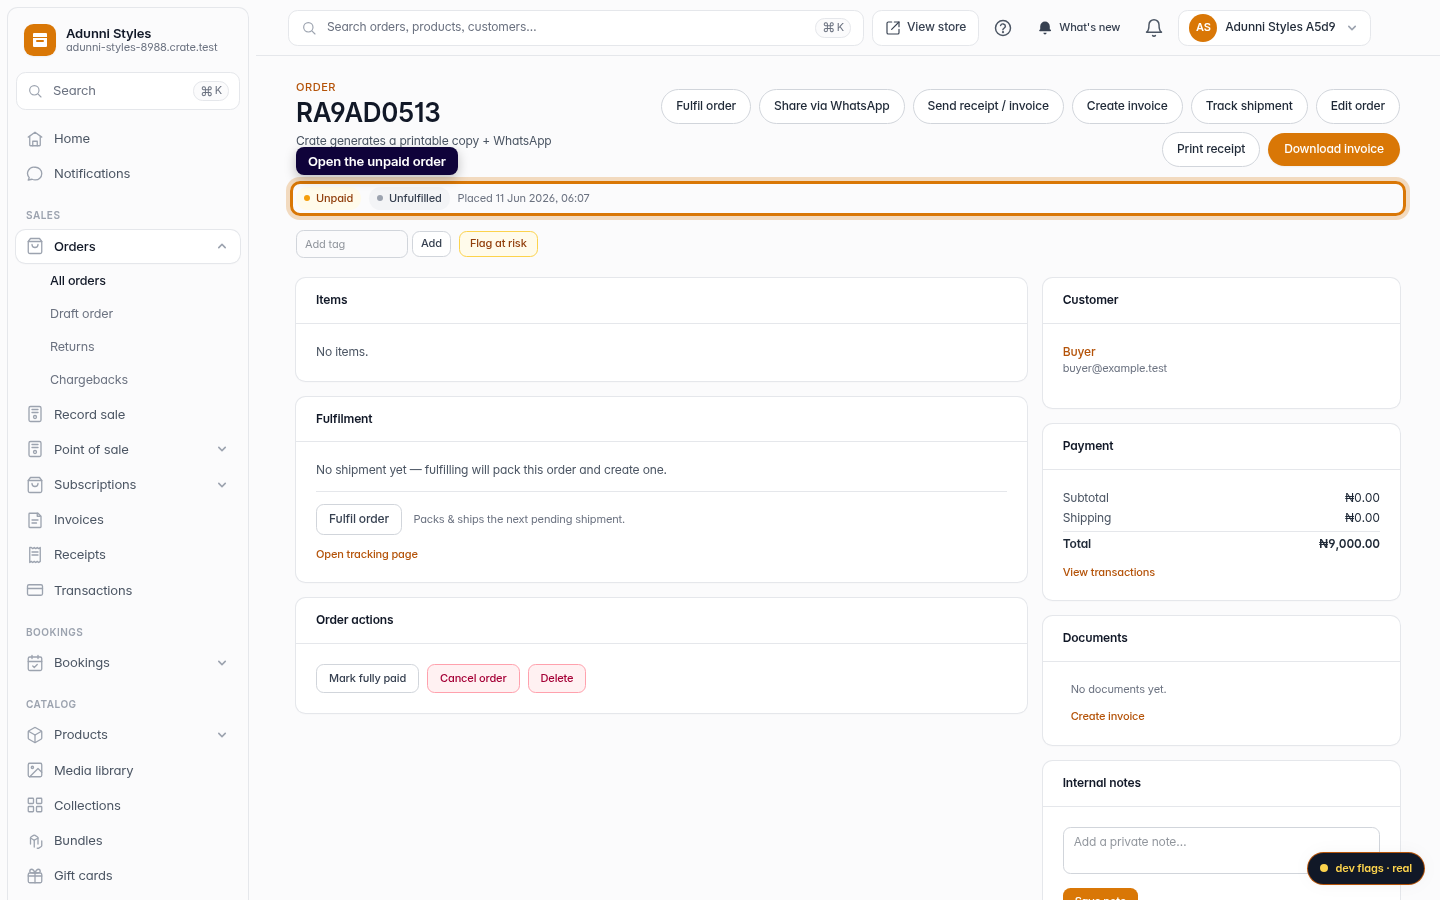This screenshot has width=1440, height=900.
Task: Click the Create invoice header button
Action: click(1127, 106)
